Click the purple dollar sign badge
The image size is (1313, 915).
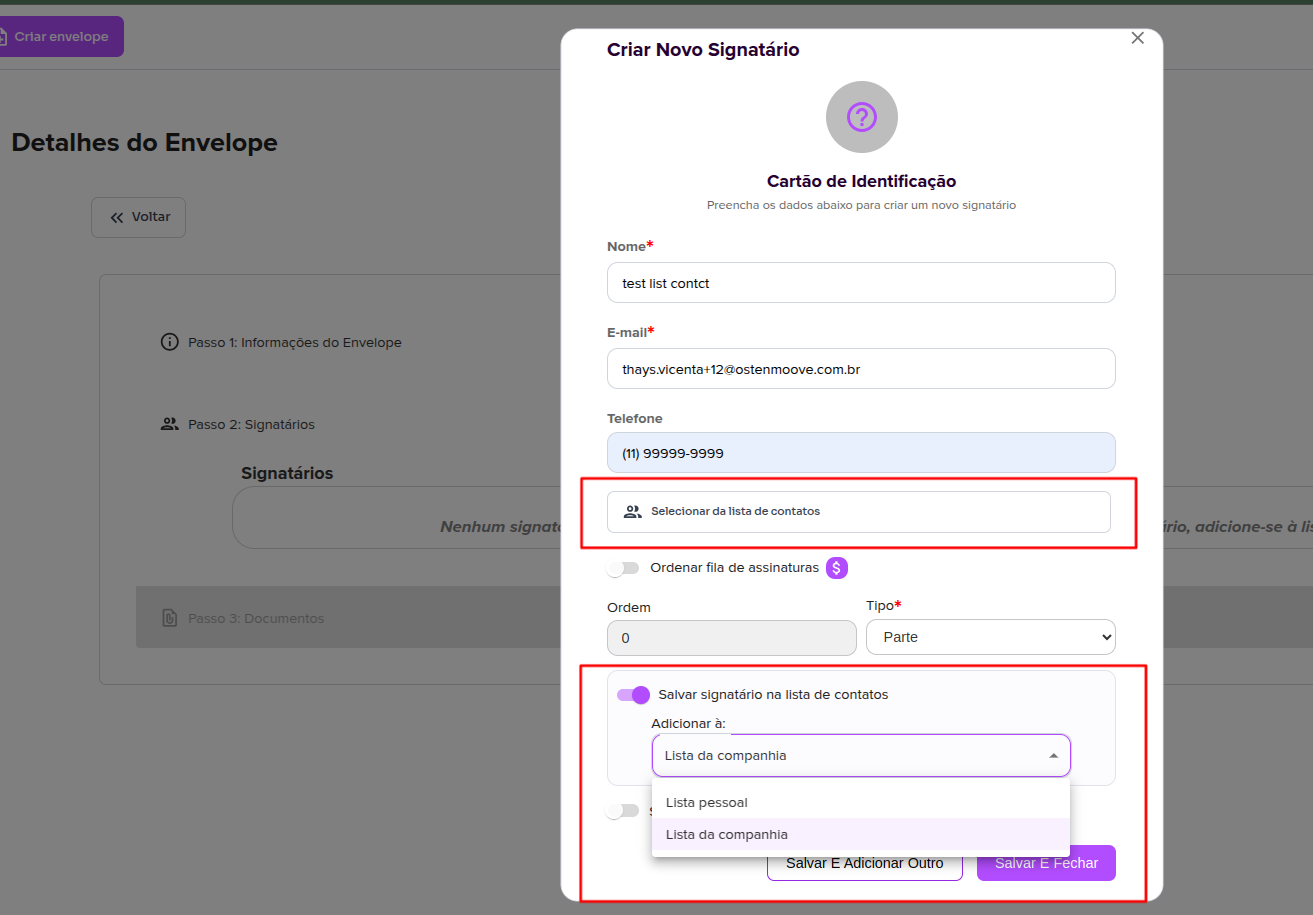pos(837,568)
